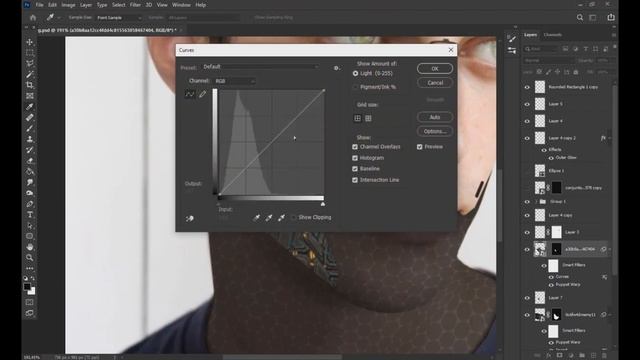
Task: Enable the Show Clipping checkbox
Action: 293,218
